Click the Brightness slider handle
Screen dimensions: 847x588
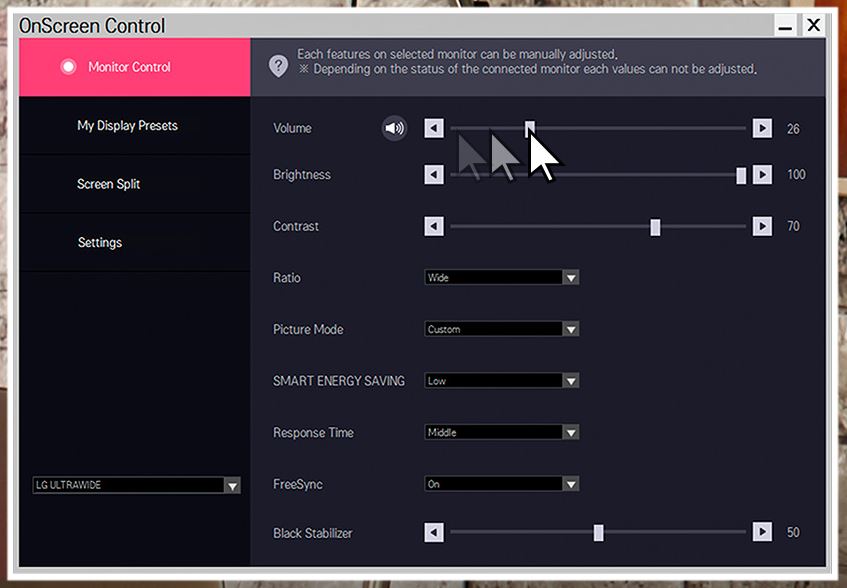(x=741, y=175)
